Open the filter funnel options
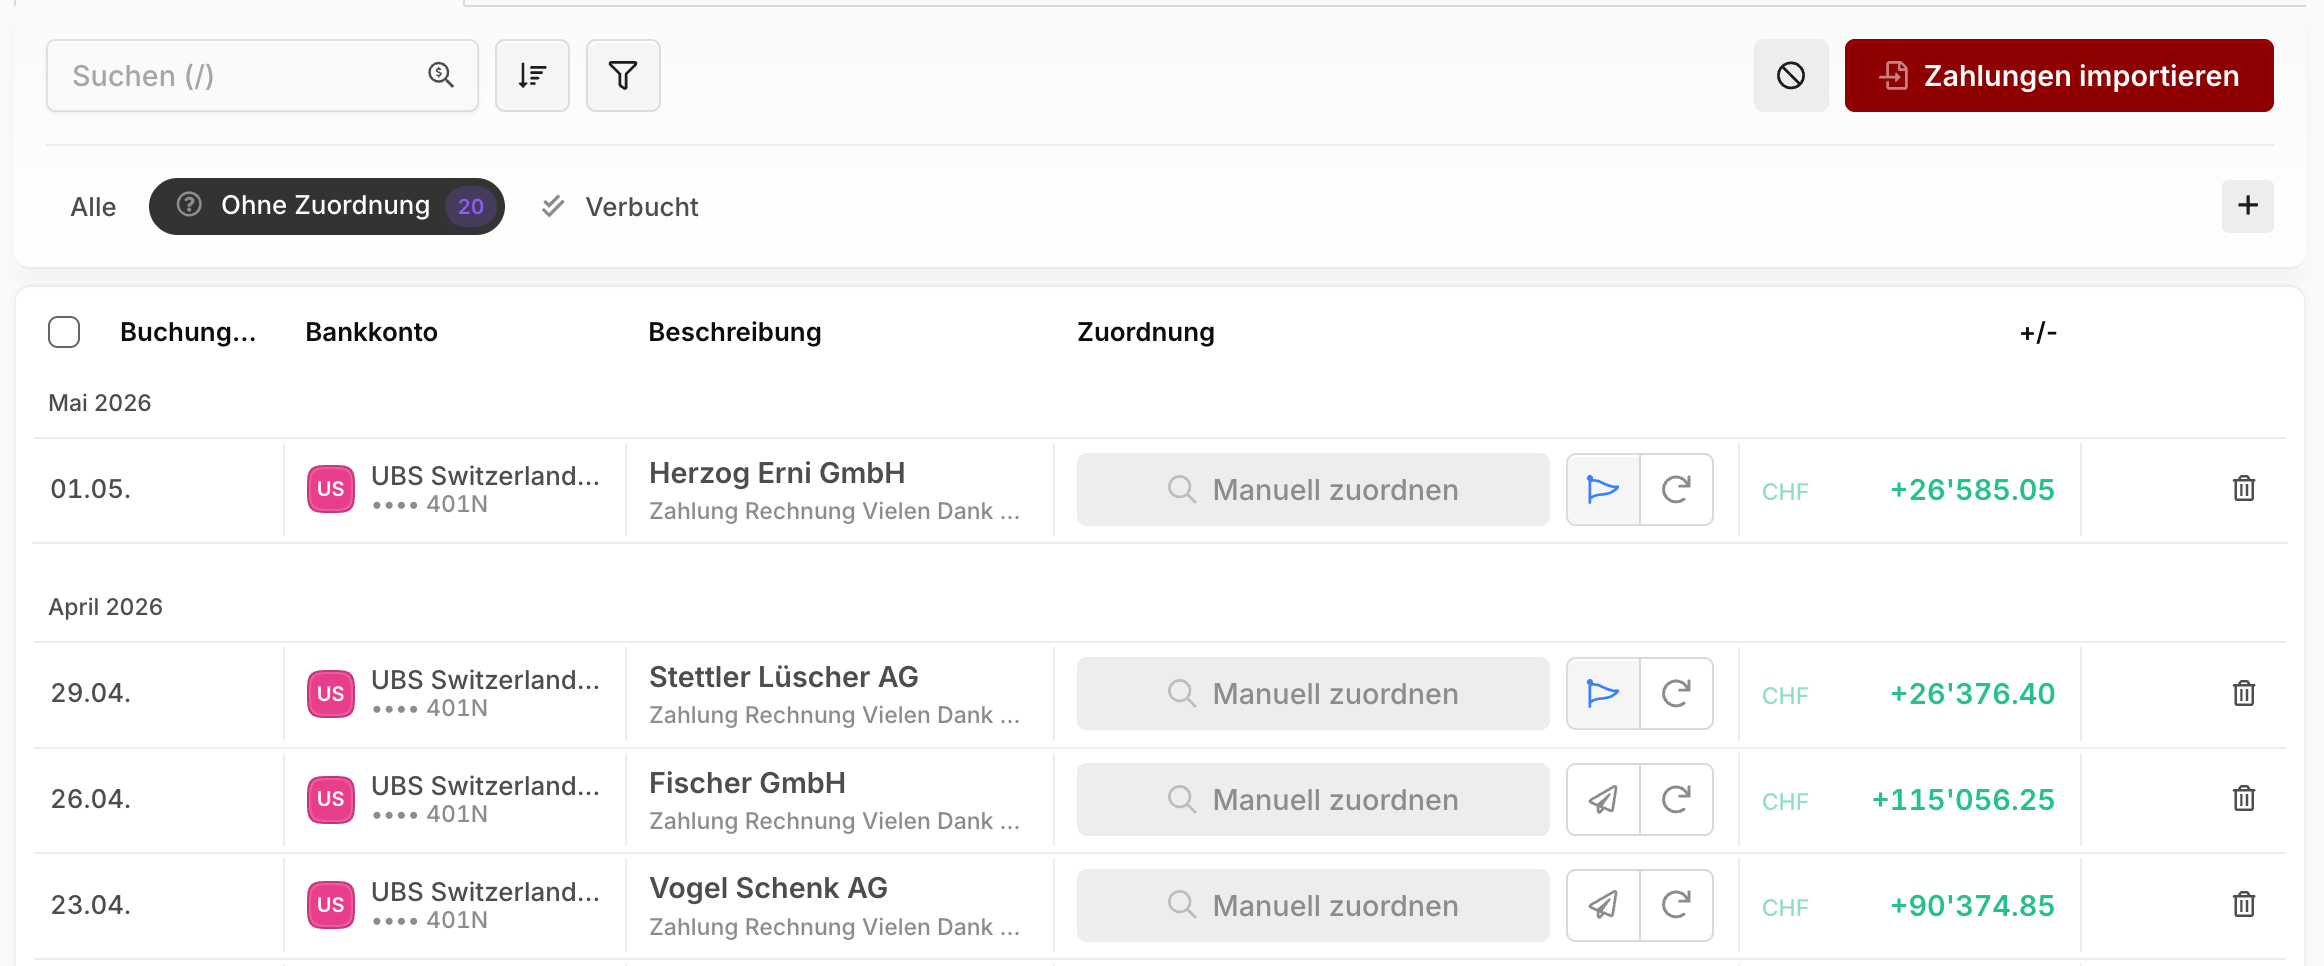 click(x=623, y=75)
